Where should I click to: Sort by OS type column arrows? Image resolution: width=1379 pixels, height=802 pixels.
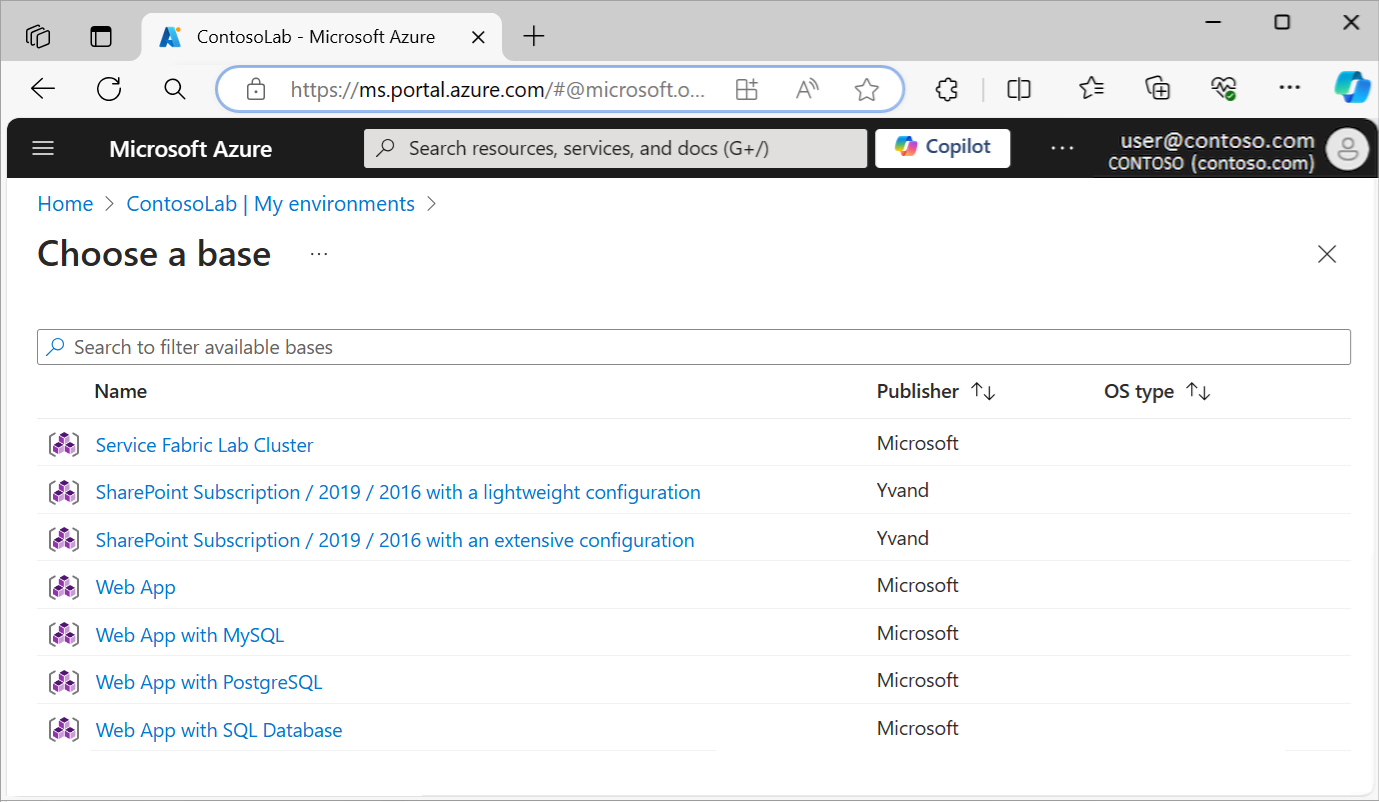pyautogui.click(x=1198, y=392)
